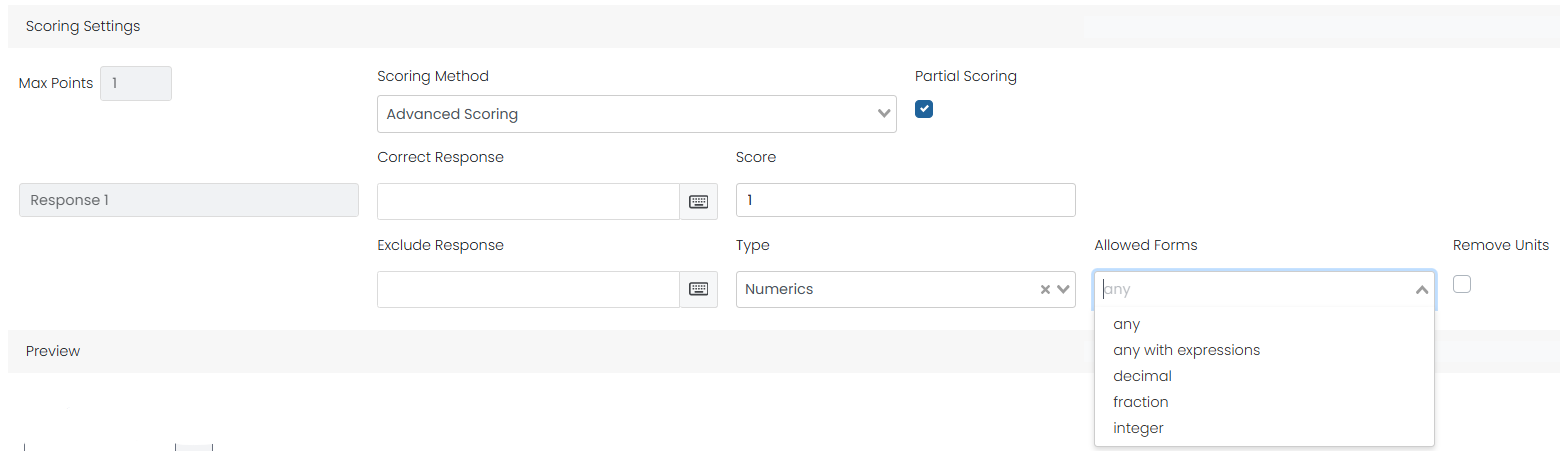Click the Correct Response input field
The image size is (1560, 451).
[528, 201]
